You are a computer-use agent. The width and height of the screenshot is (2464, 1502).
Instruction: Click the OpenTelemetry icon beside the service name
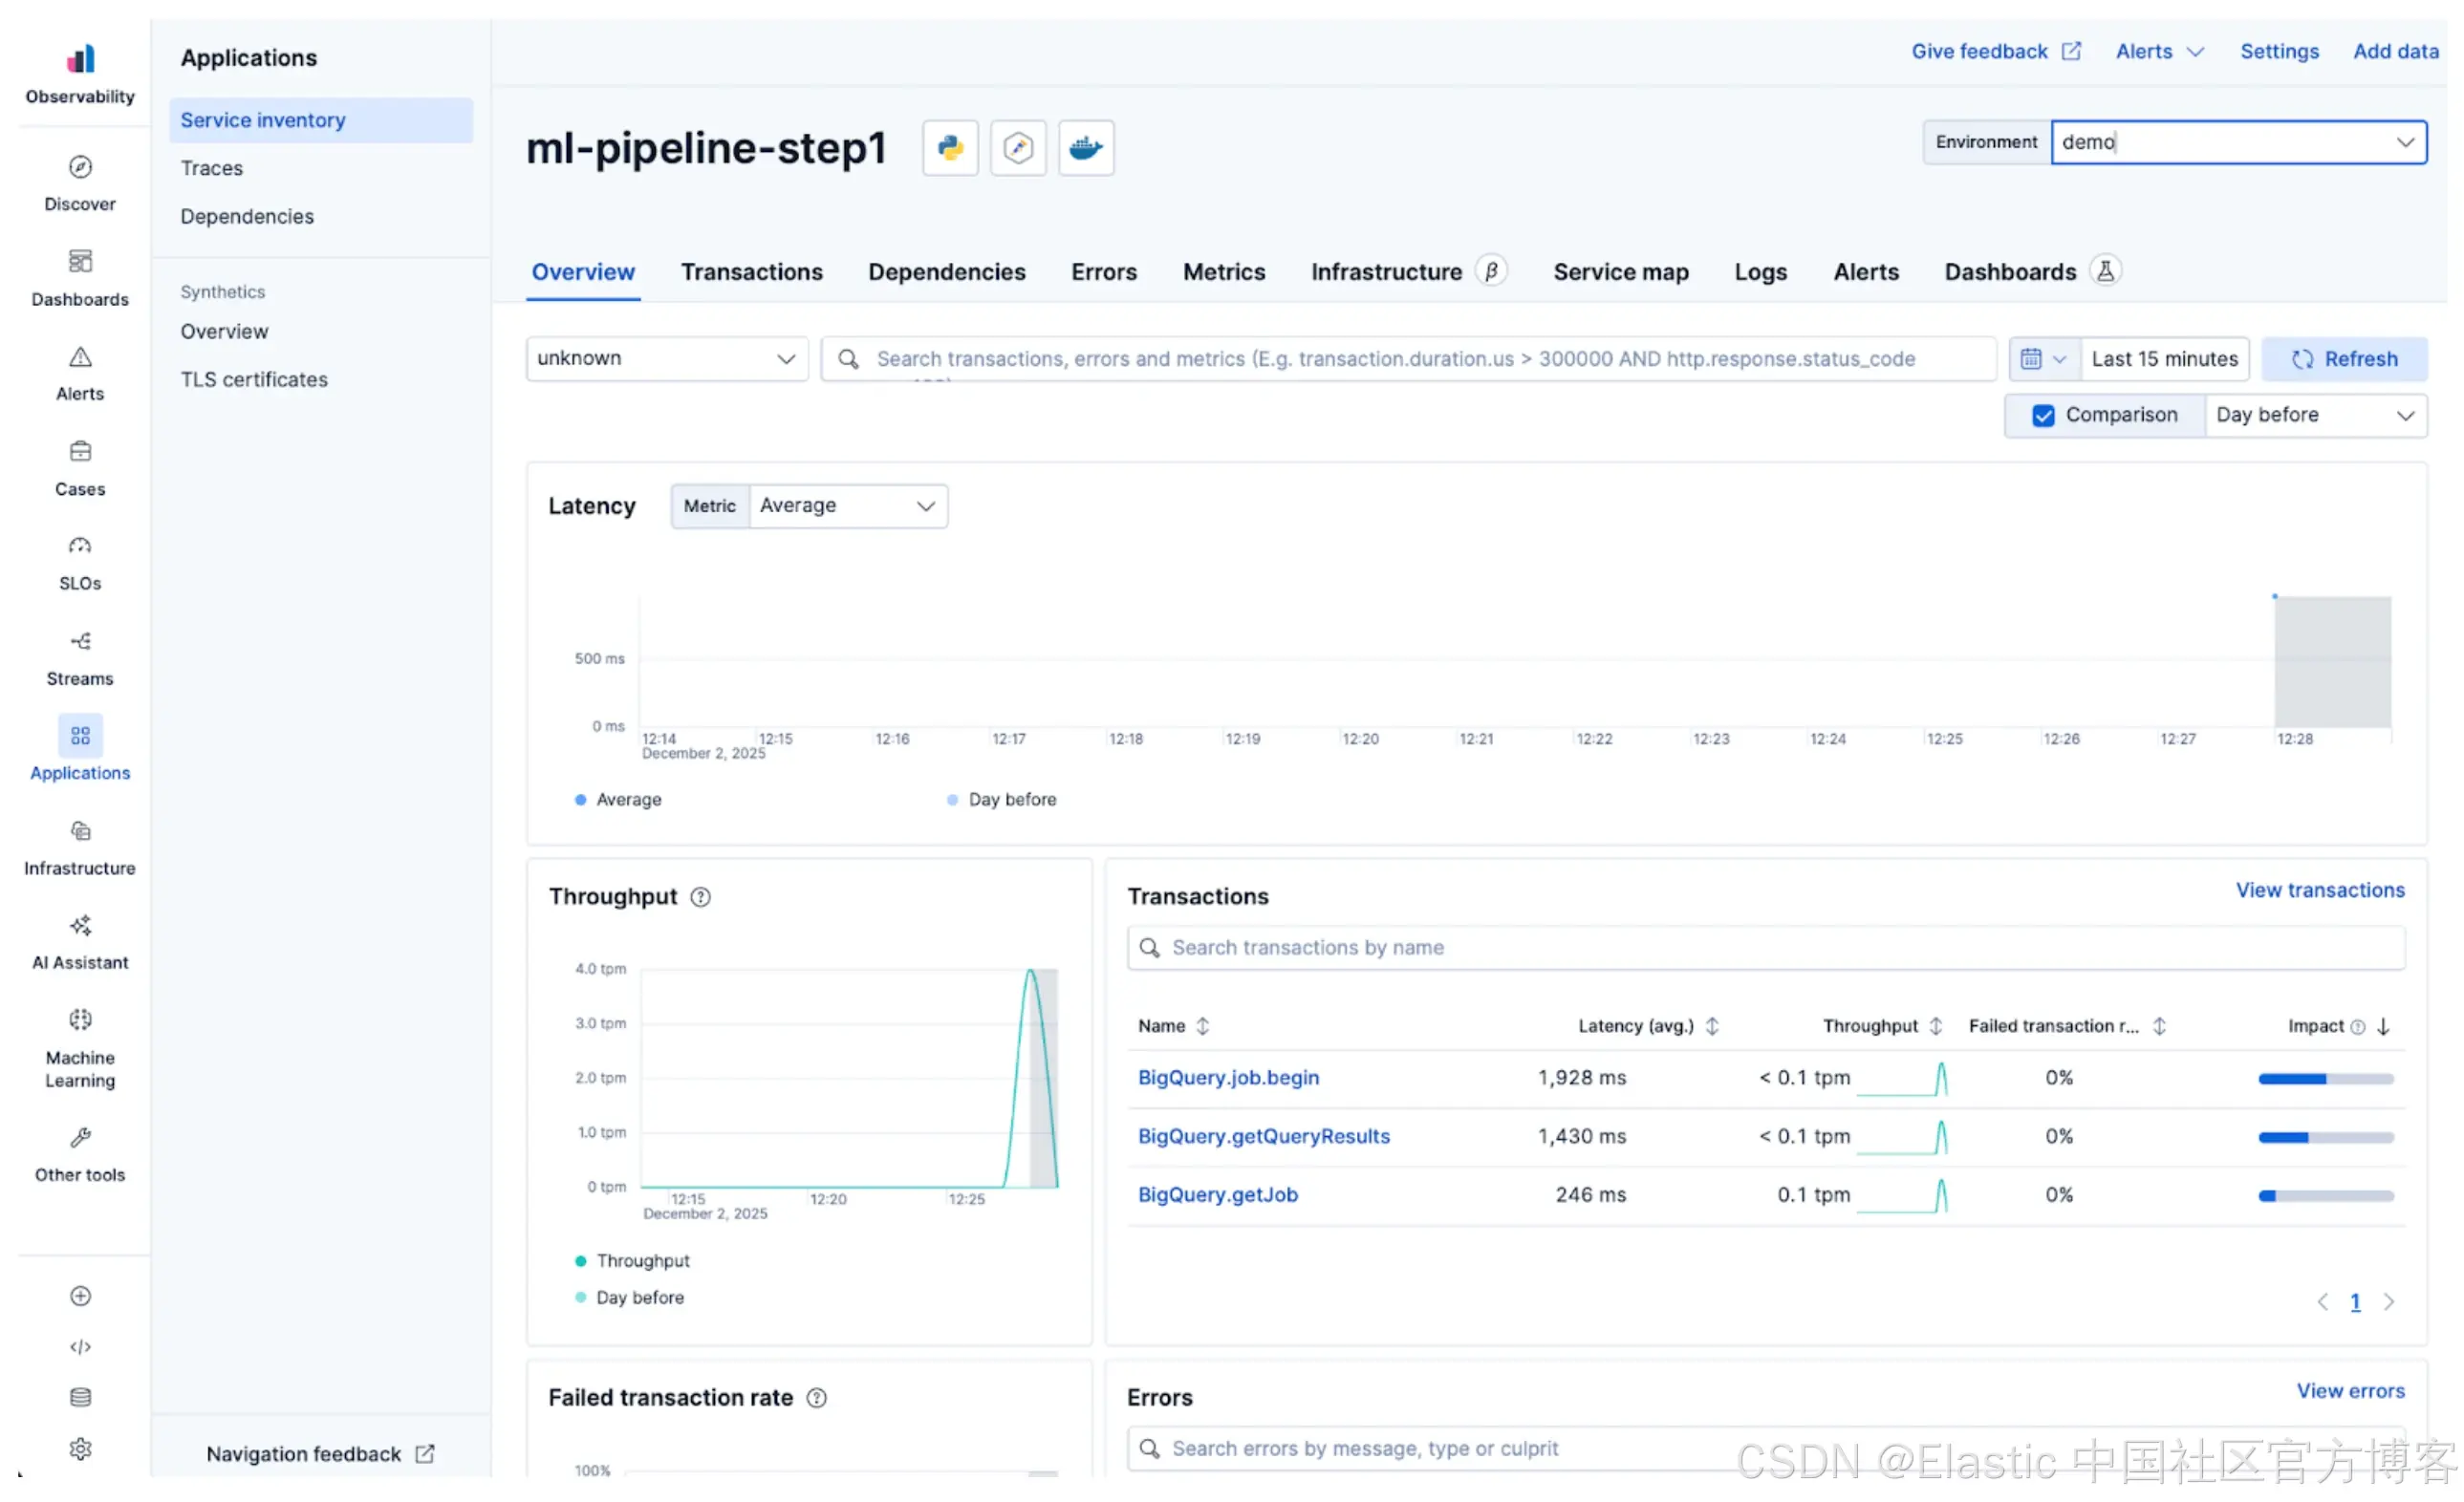coord(1017,148)
